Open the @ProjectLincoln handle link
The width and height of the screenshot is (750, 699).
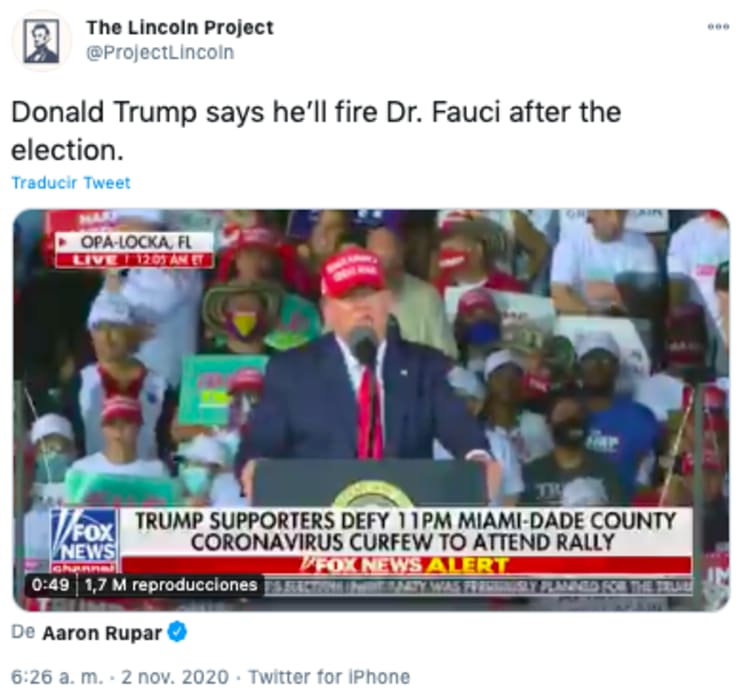[x=160, y=52]
